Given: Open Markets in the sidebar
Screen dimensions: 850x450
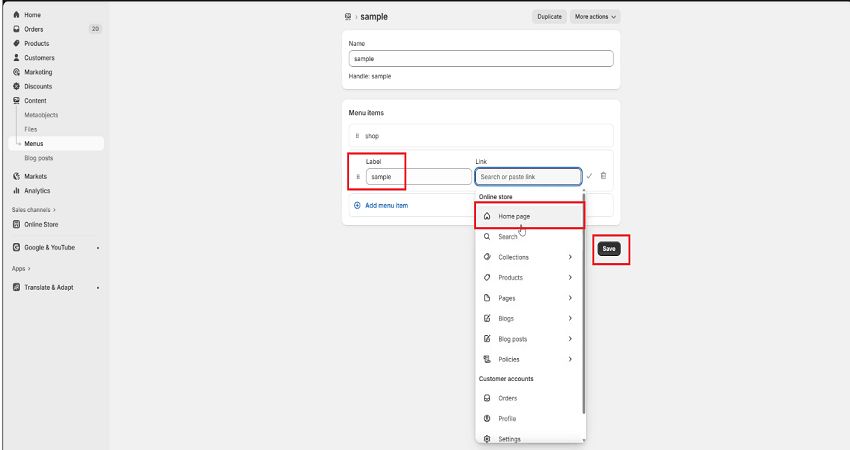Looking at the screenshot, I should point(35,177).
